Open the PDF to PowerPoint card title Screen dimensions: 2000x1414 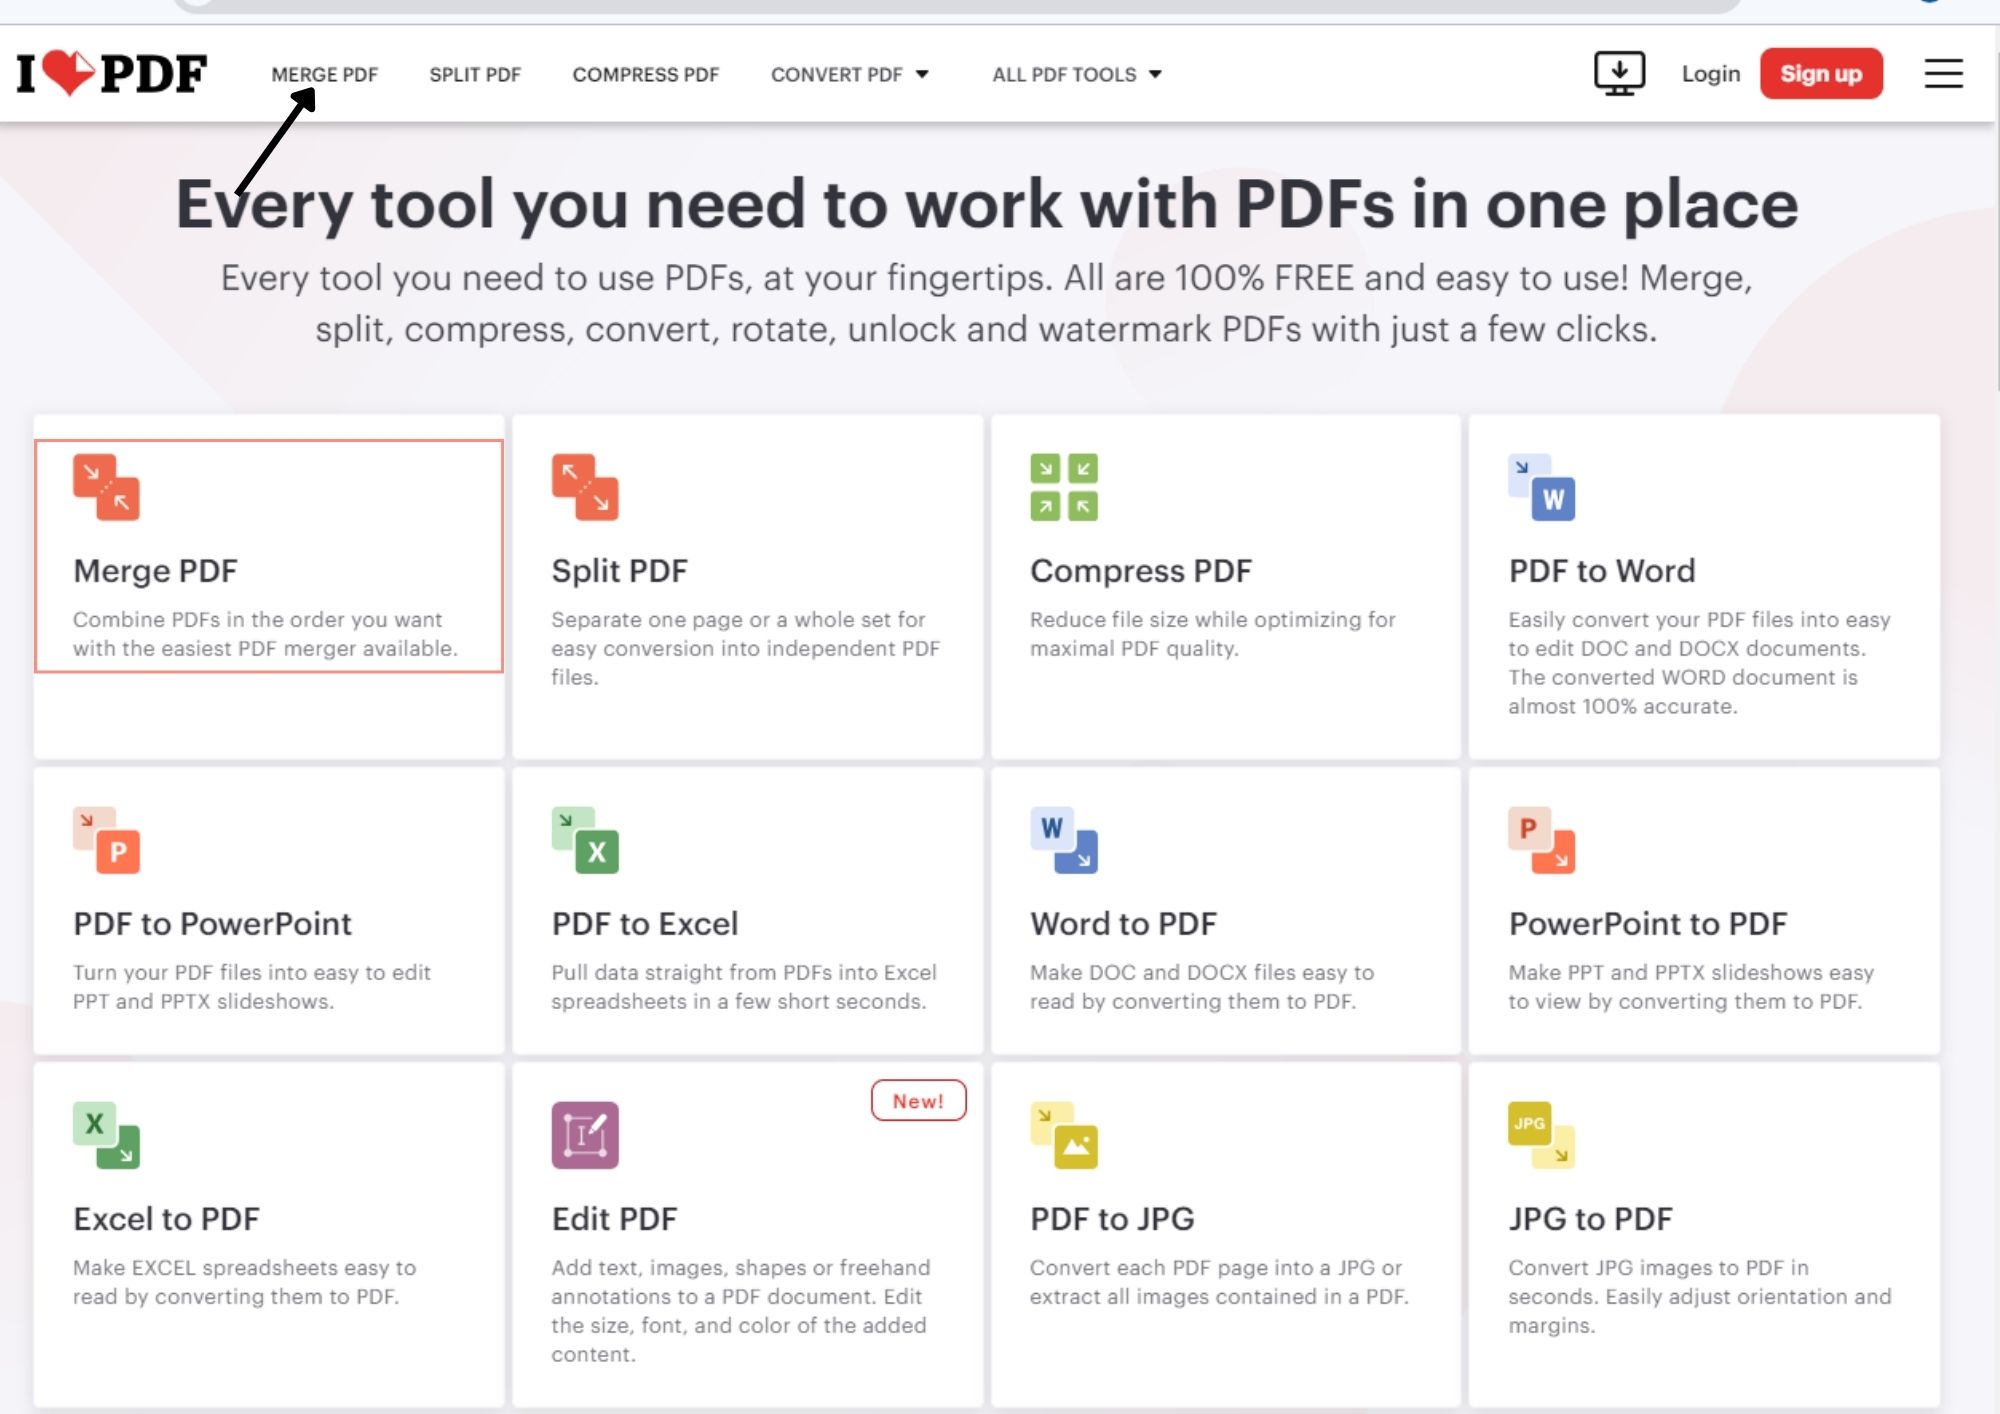(212, 924)
